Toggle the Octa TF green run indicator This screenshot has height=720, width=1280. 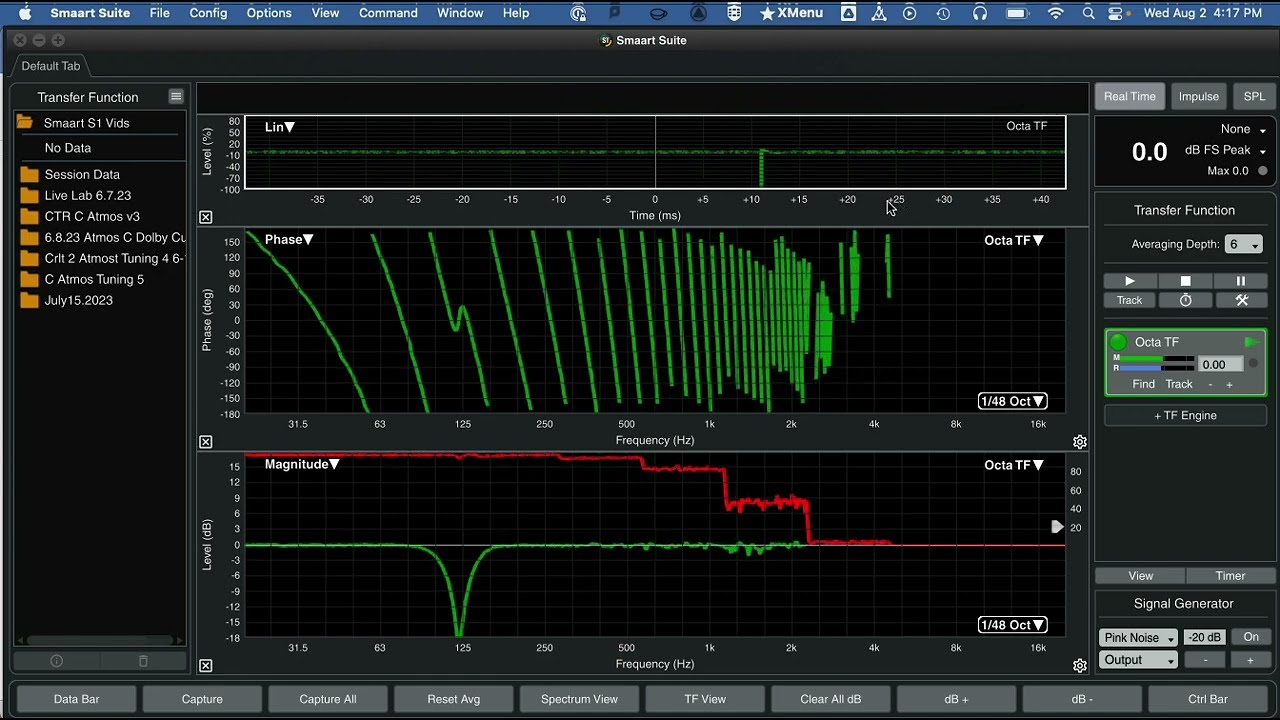(1119, 342)
